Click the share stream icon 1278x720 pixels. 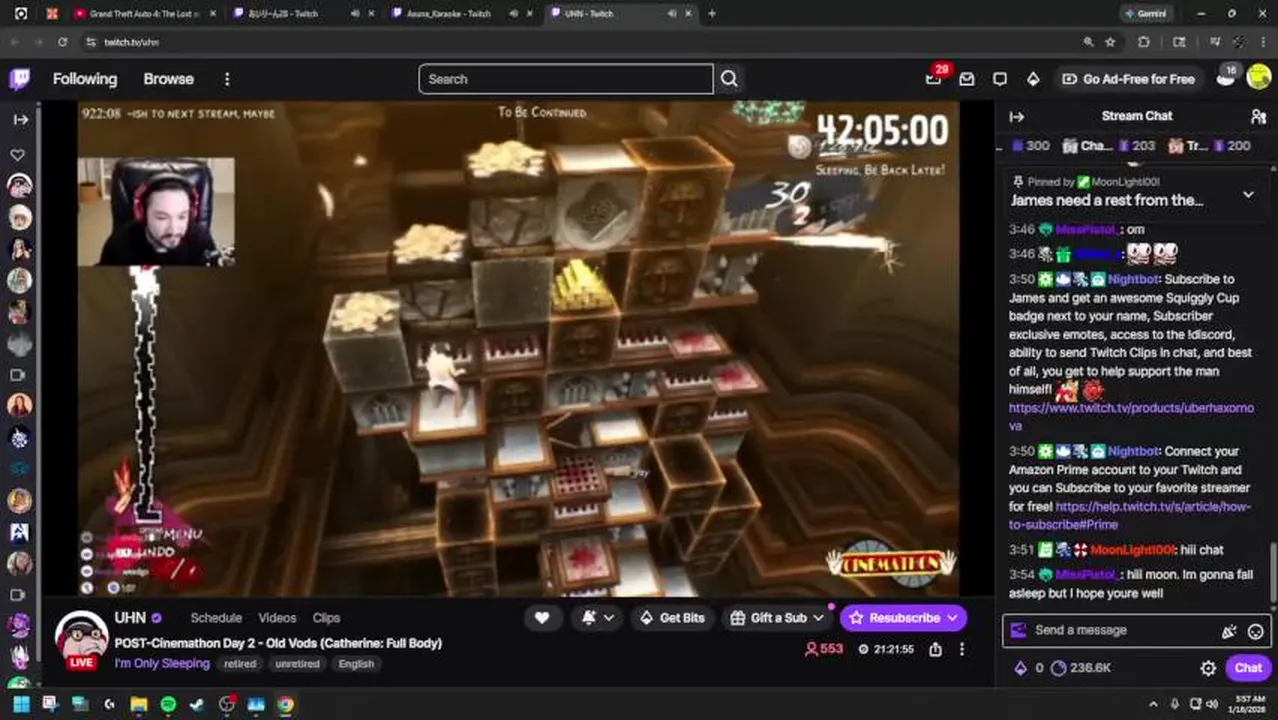[935, 649]
